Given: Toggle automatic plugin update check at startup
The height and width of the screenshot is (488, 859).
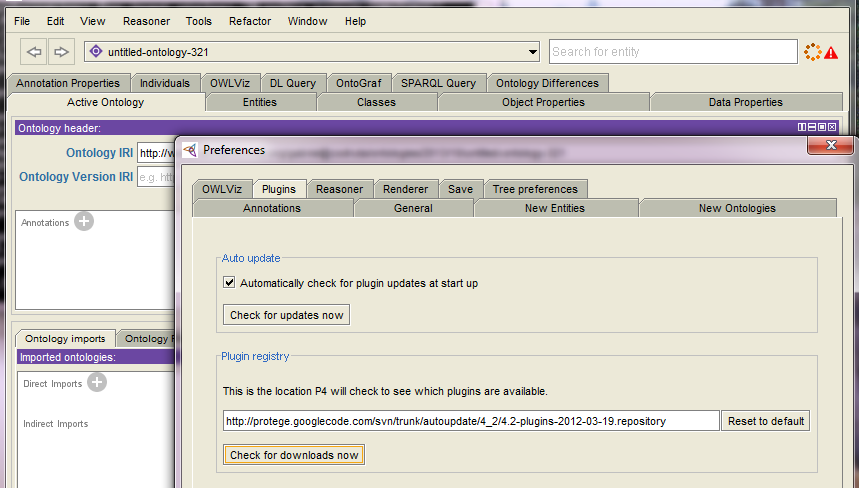Looking at the screenshot, I should (229, 283).
